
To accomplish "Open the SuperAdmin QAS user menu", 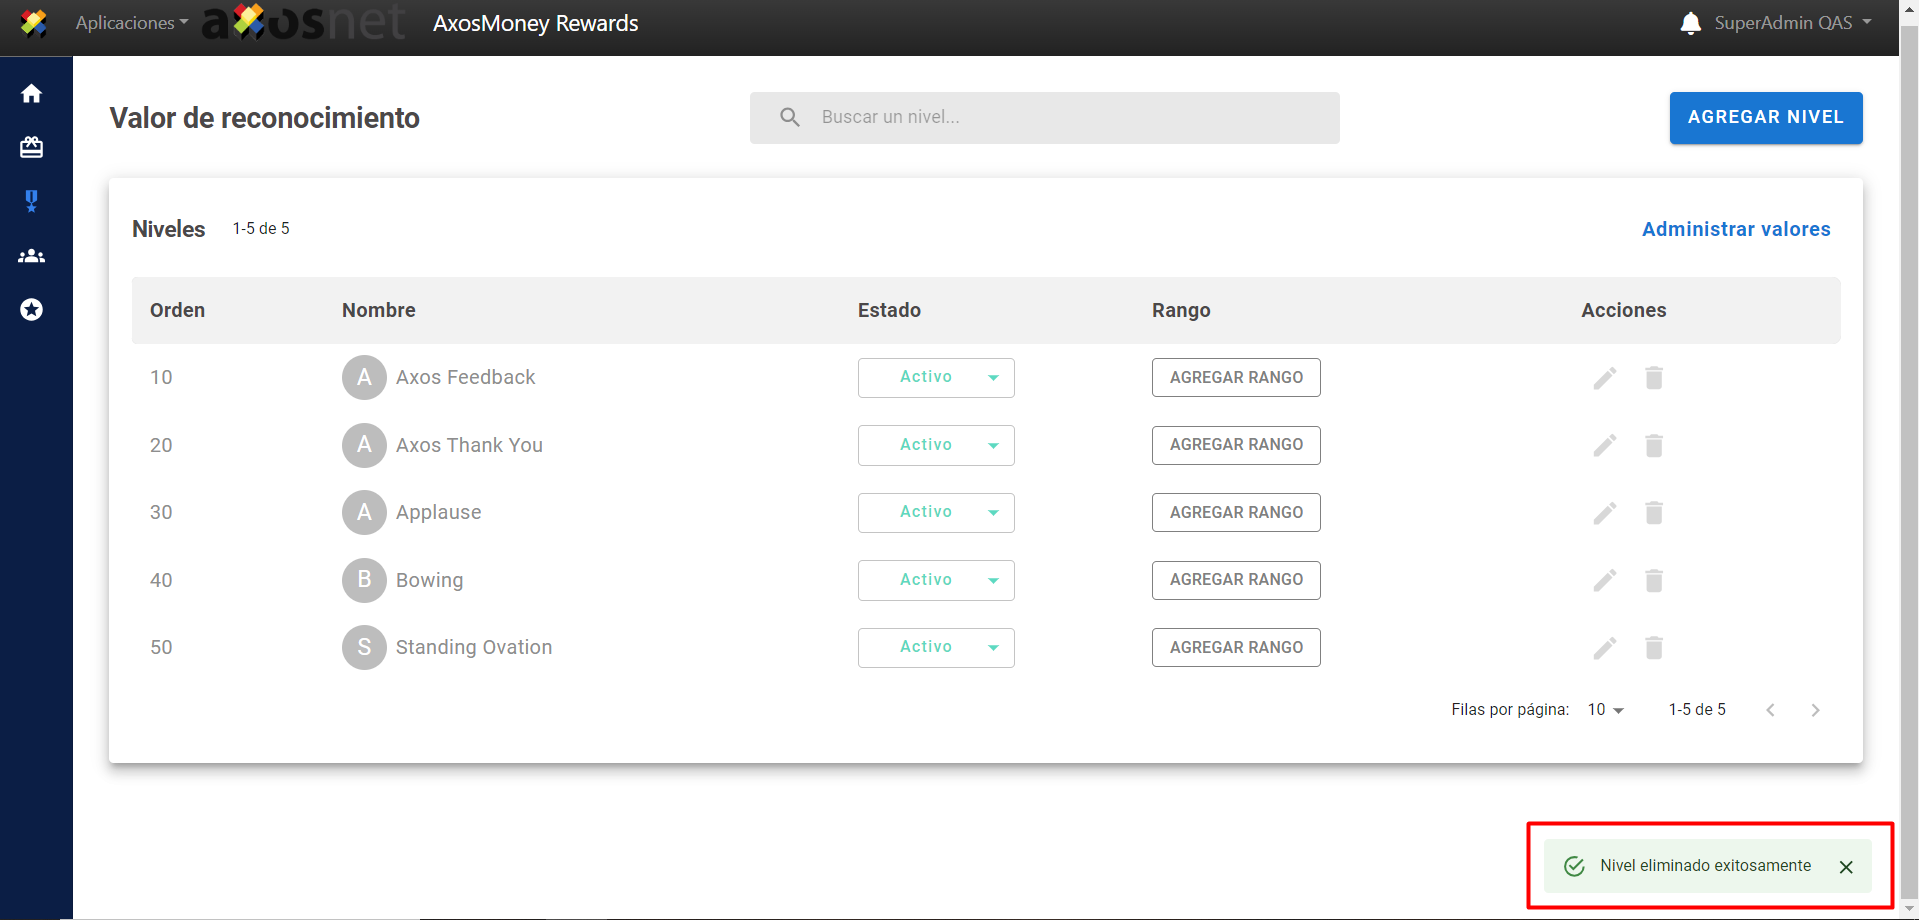I will (1792, 23).
